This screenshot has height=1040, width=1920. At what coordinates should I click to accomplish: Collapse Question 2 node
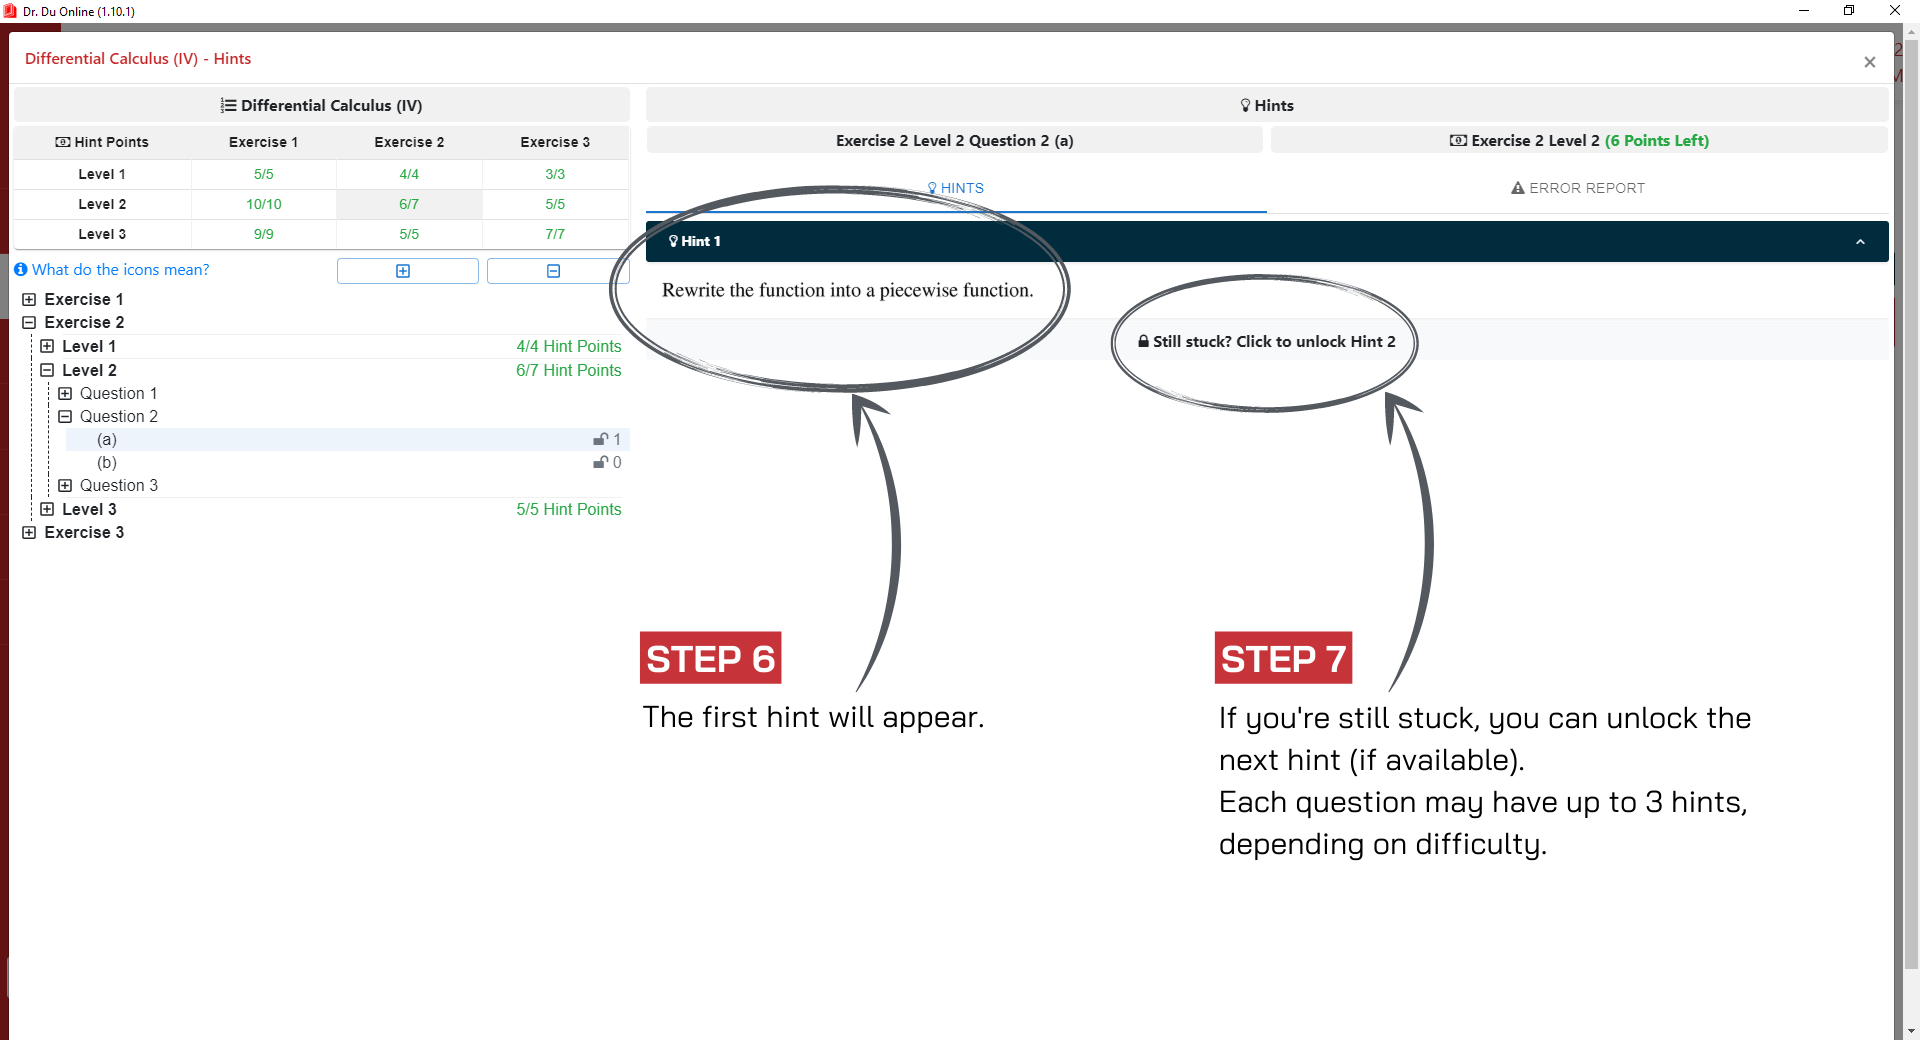65,417
